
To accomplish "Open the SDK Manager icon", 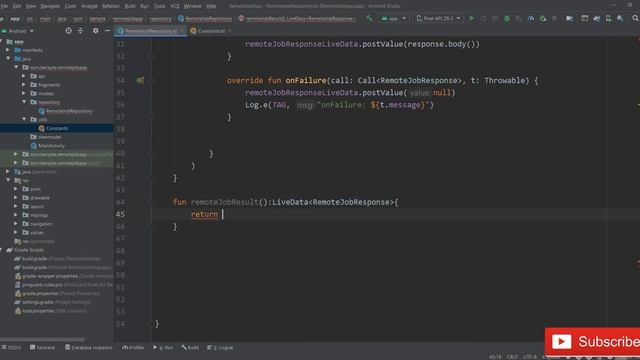I will (620, 18).
